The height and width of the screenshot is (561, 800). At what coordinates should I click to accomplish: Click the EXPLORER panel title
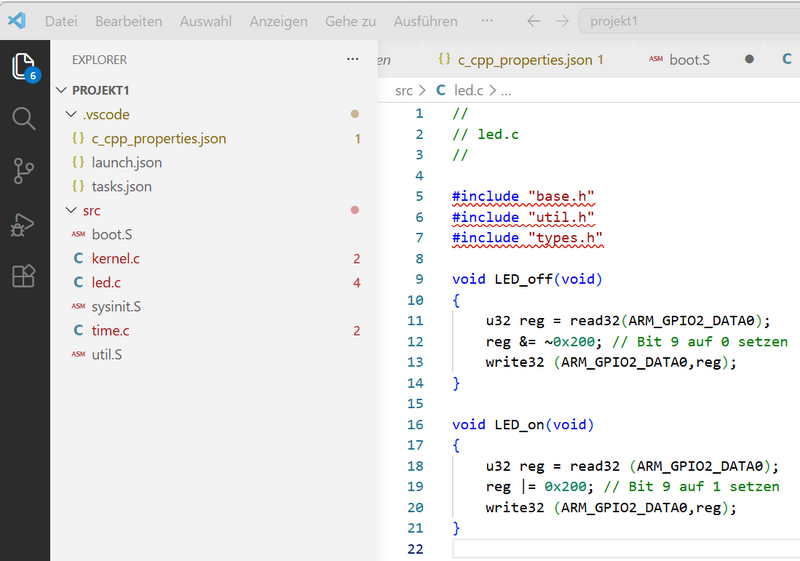coord(99,60)
